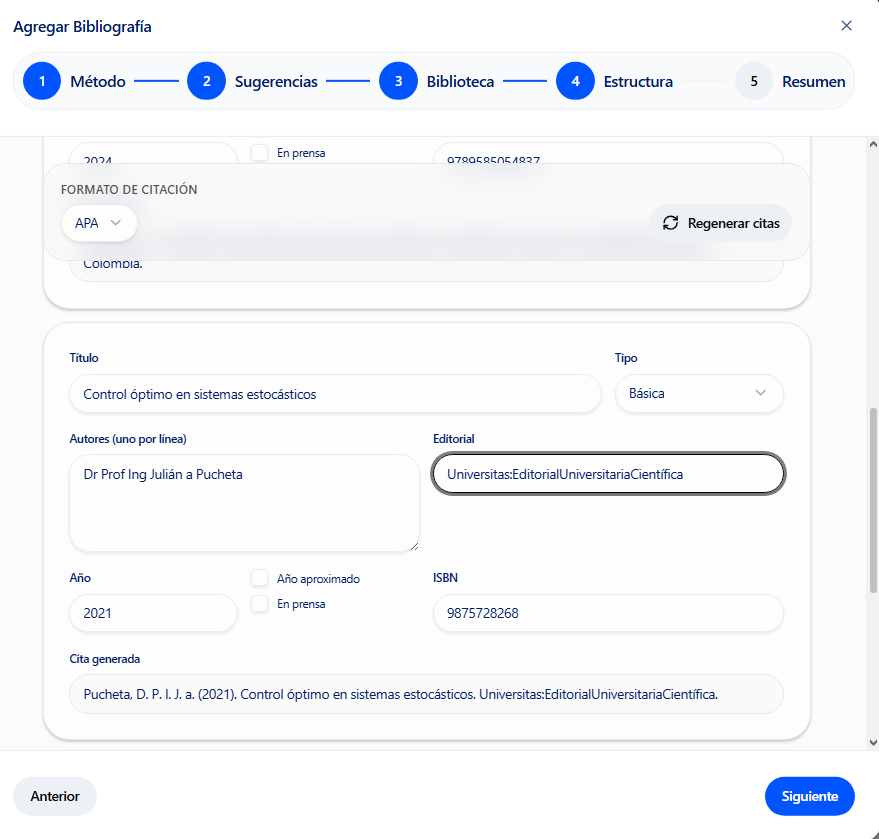Go back with the Anterior button
The width and height of the screenshot is (879, 839).
tap(55, 796)
